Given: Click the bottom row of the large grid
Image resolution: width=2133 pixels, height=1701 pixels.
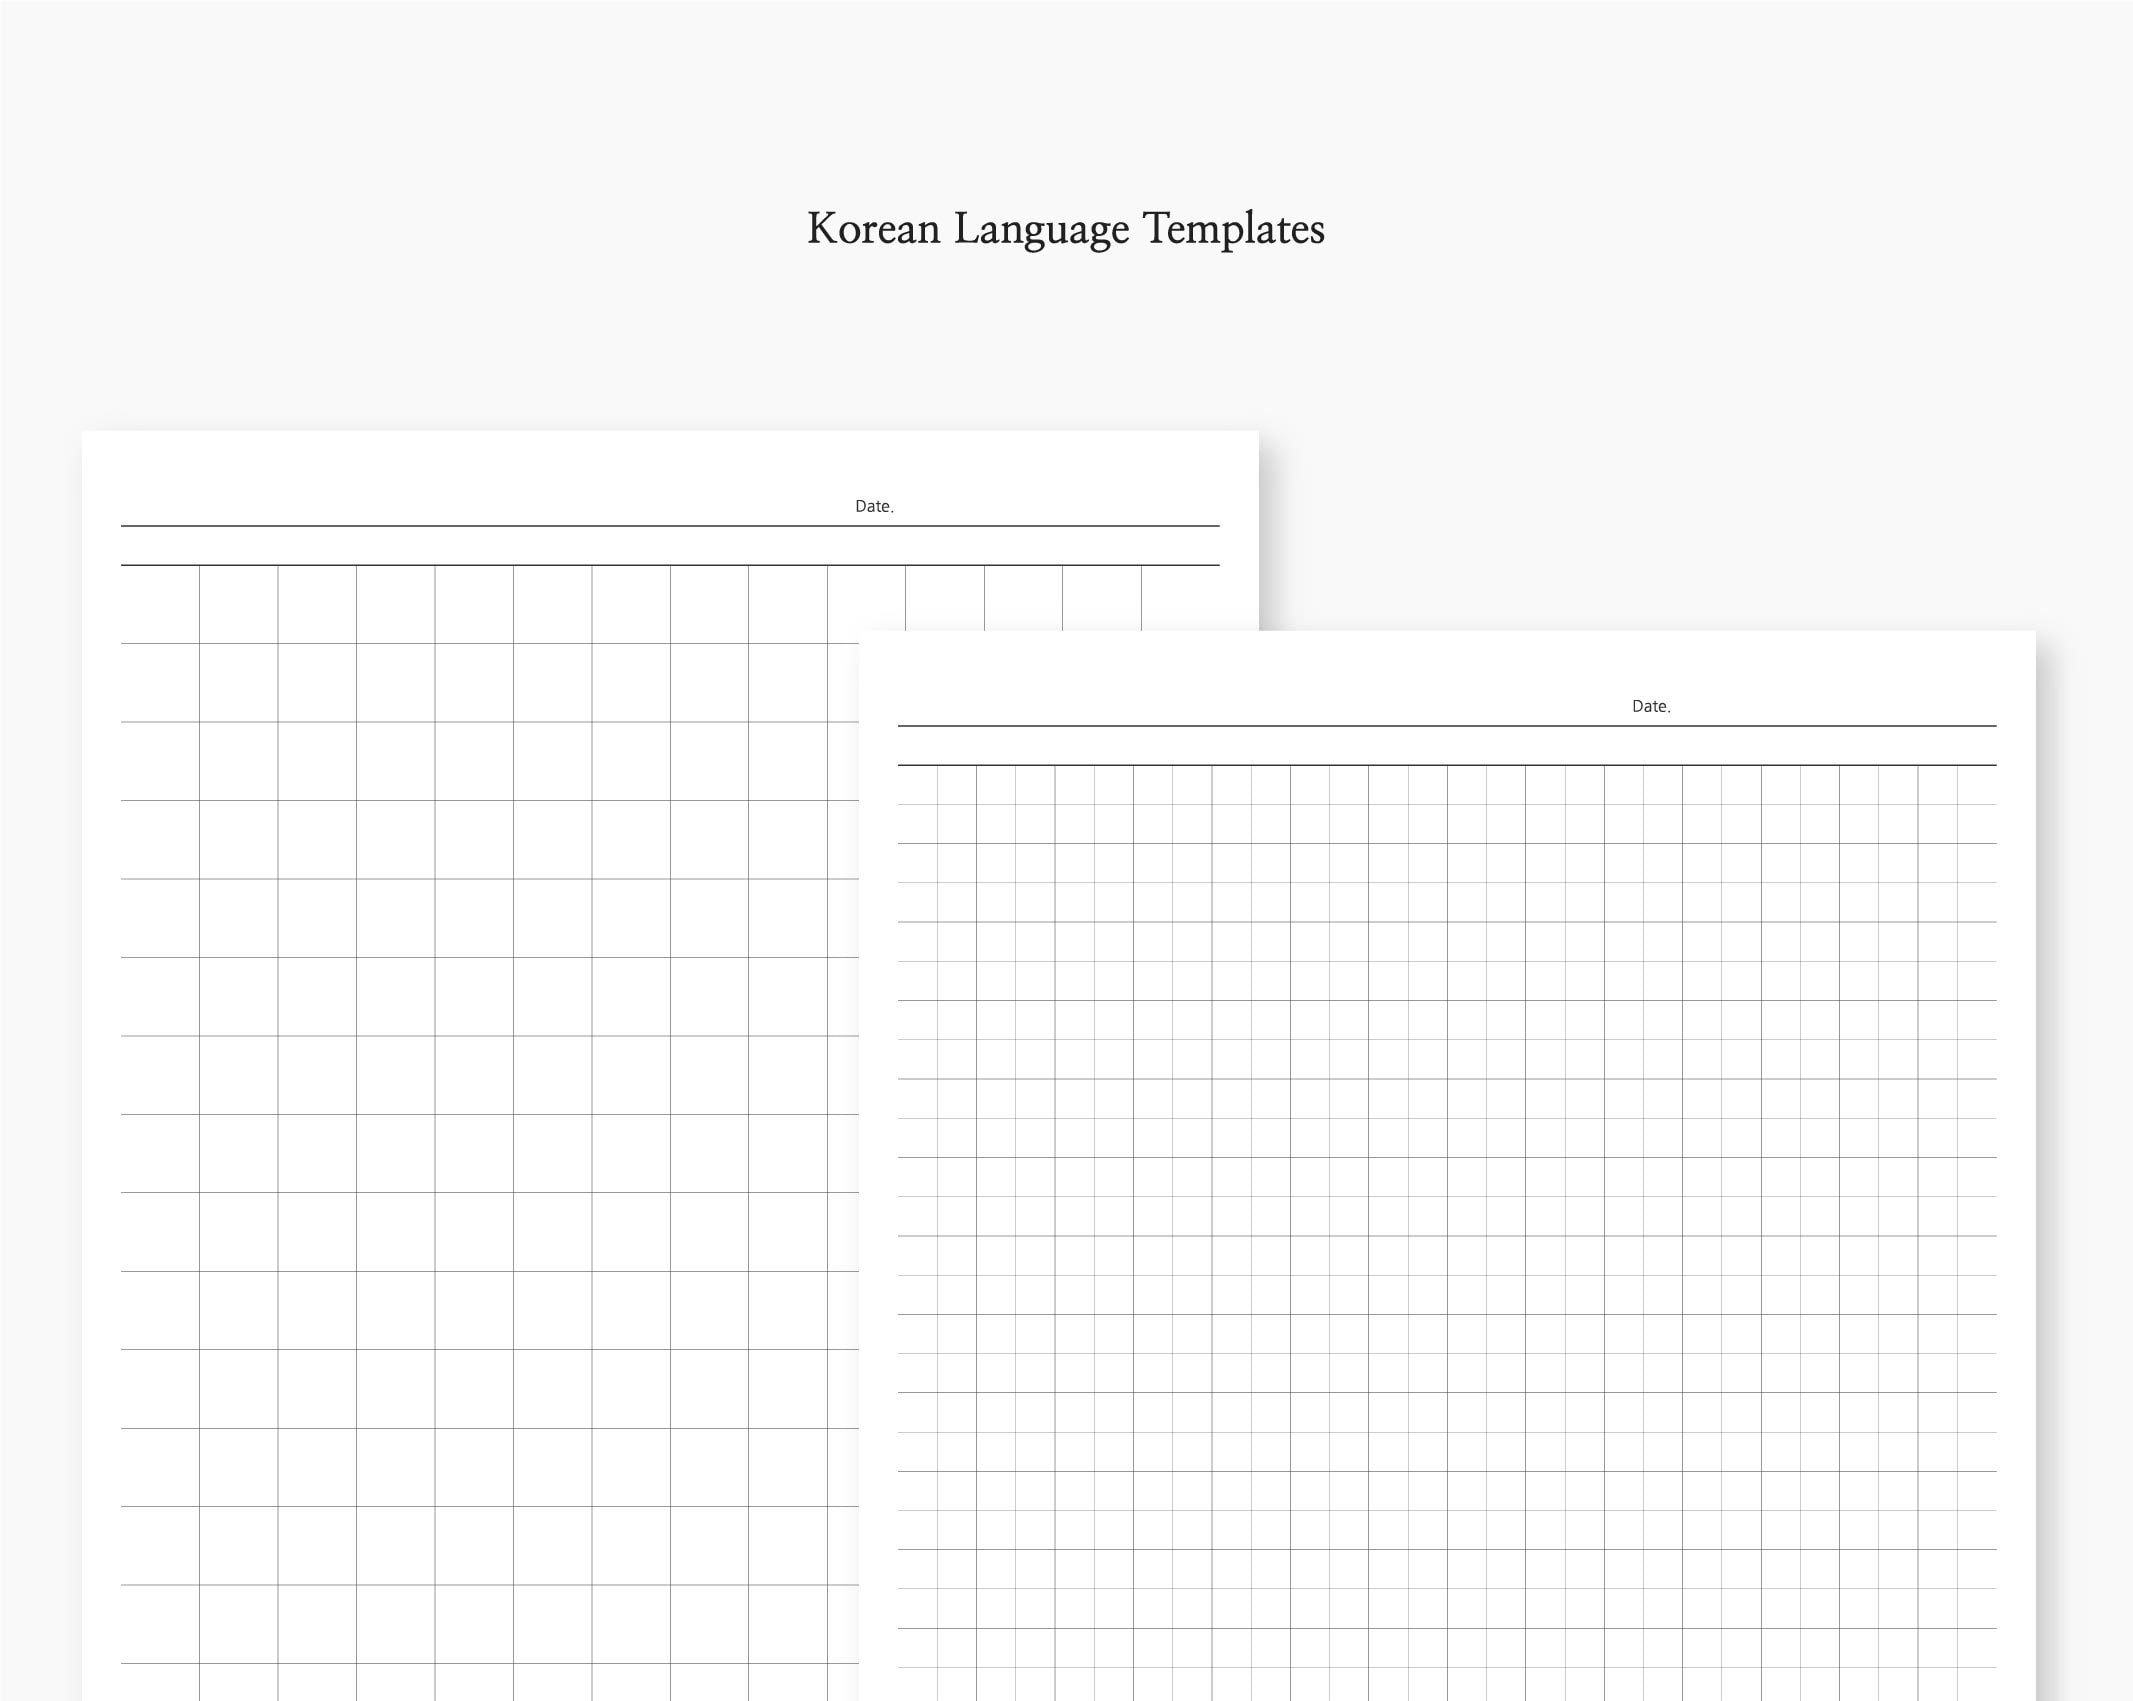Looking at the screenshot, I should (450, 1670).
